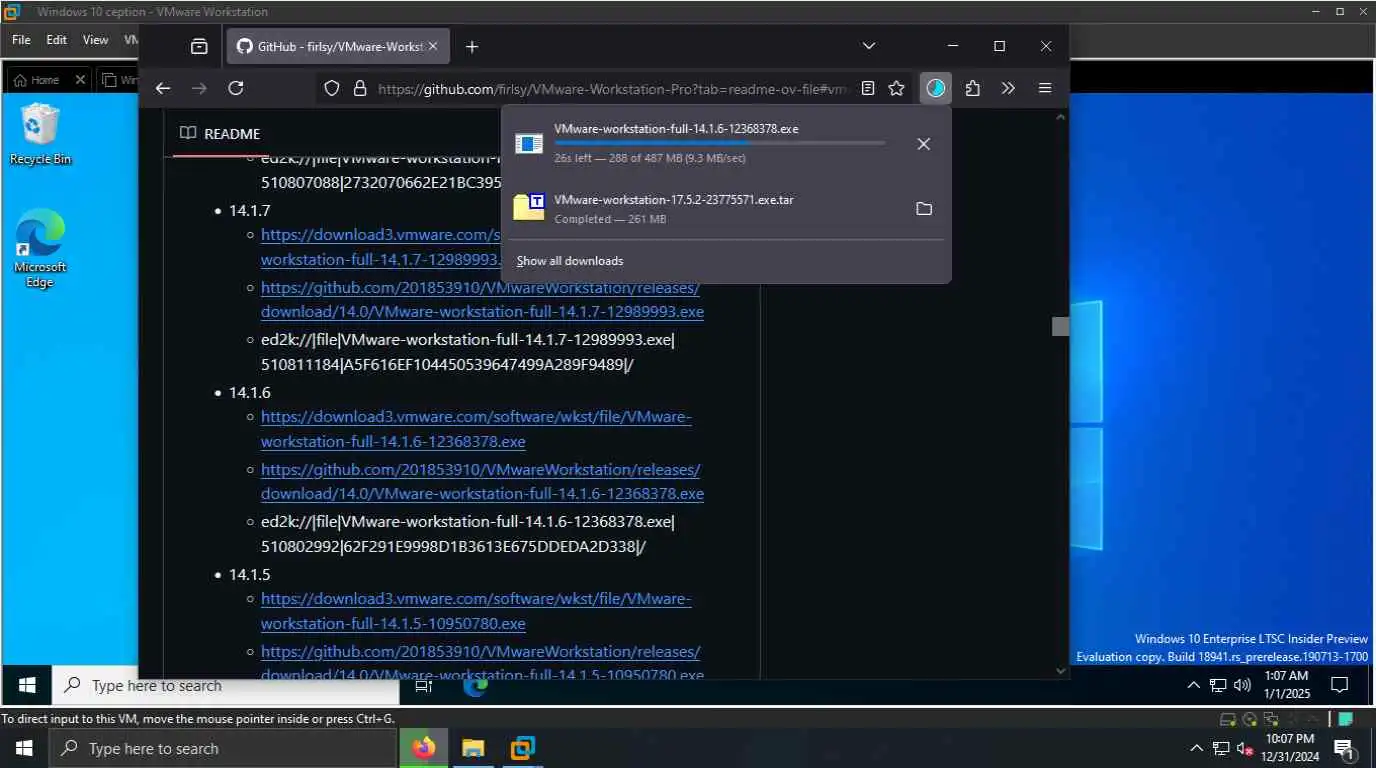Open Firefox Extensions puzzle icon

[972, 88]
